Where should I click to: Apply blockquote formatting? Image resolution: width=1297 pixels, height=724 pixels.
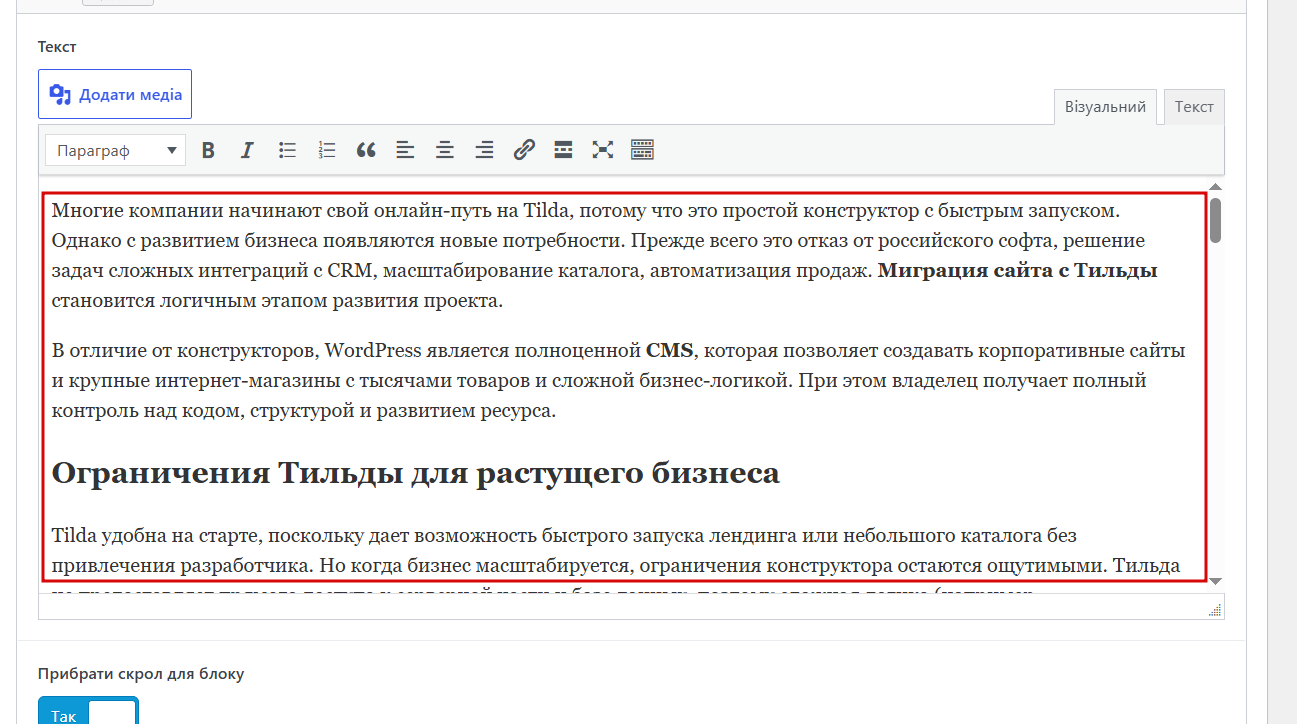(x=366, y=150)
